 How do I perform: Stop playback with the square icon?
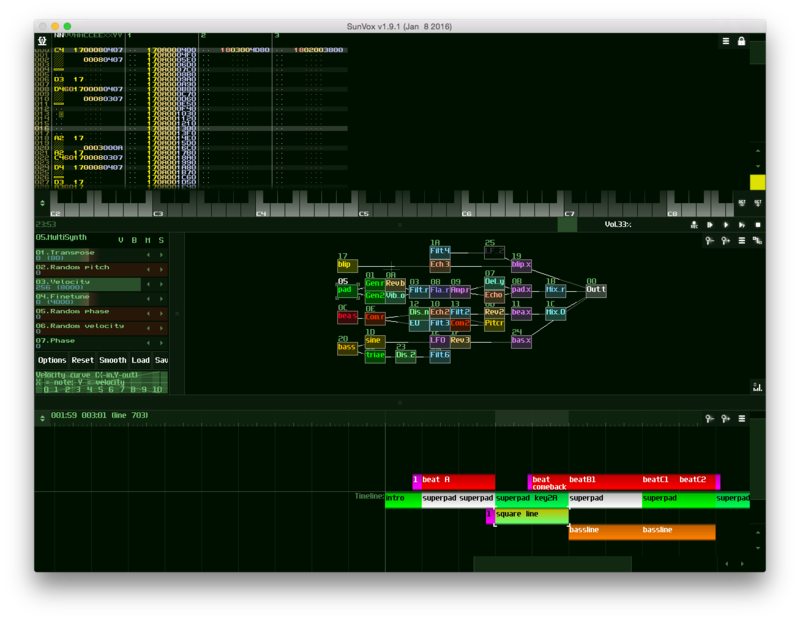758,225
